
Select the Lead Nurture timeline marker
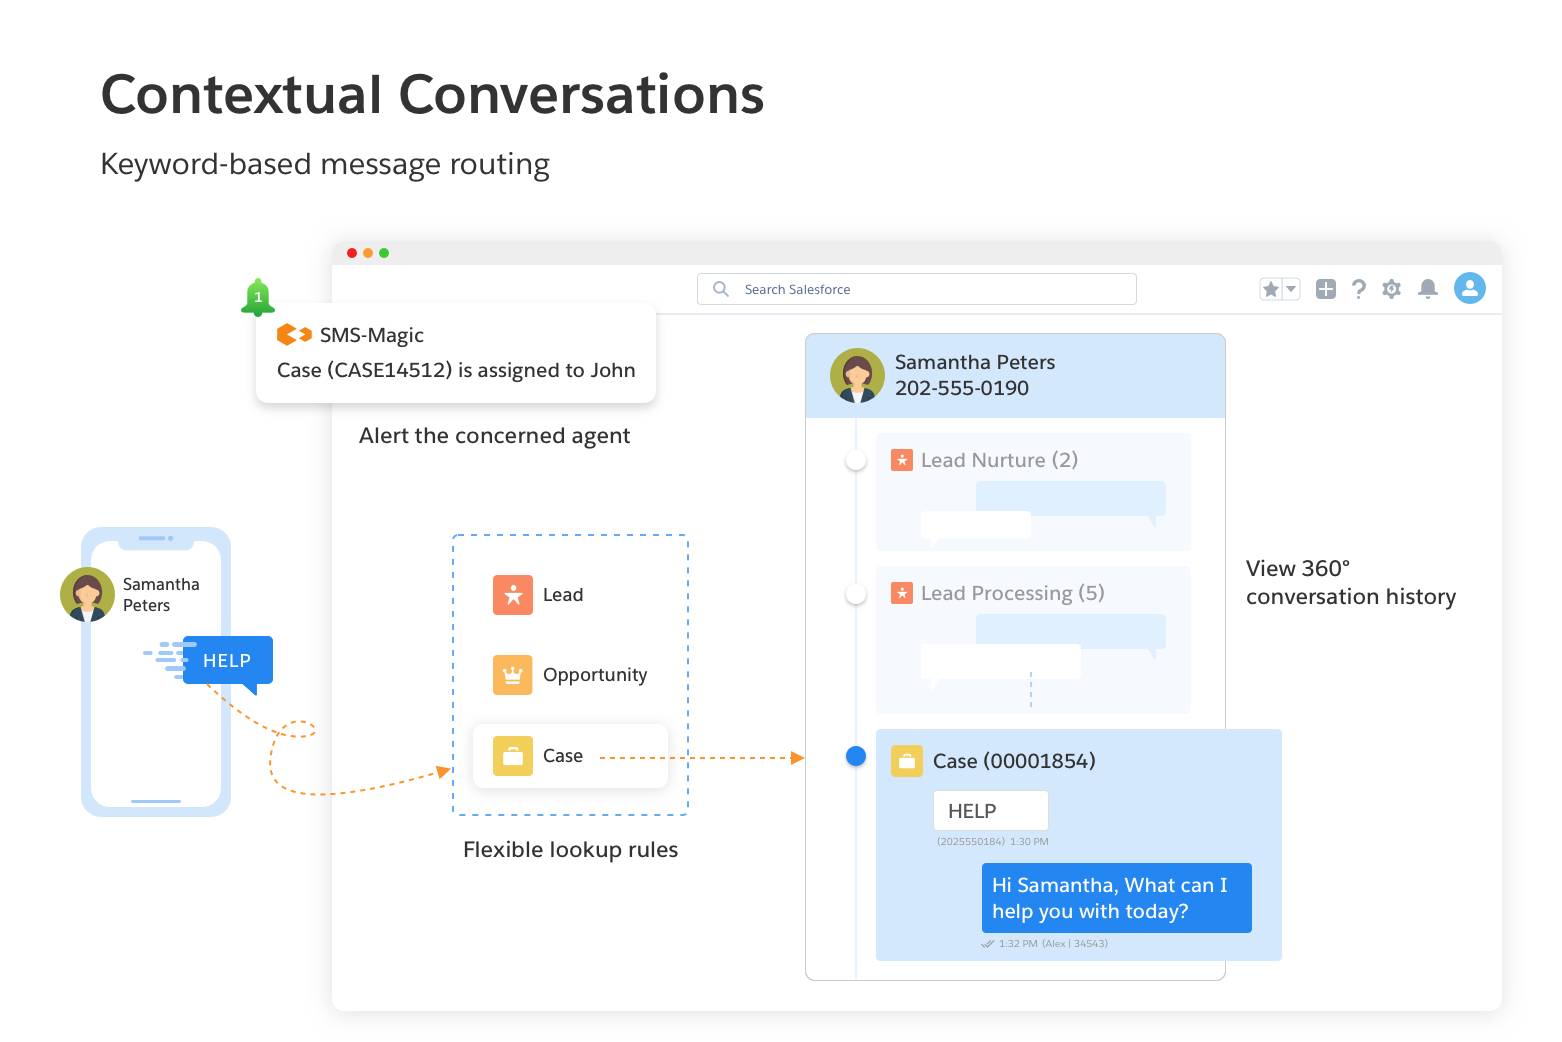(x=856, y=460)
